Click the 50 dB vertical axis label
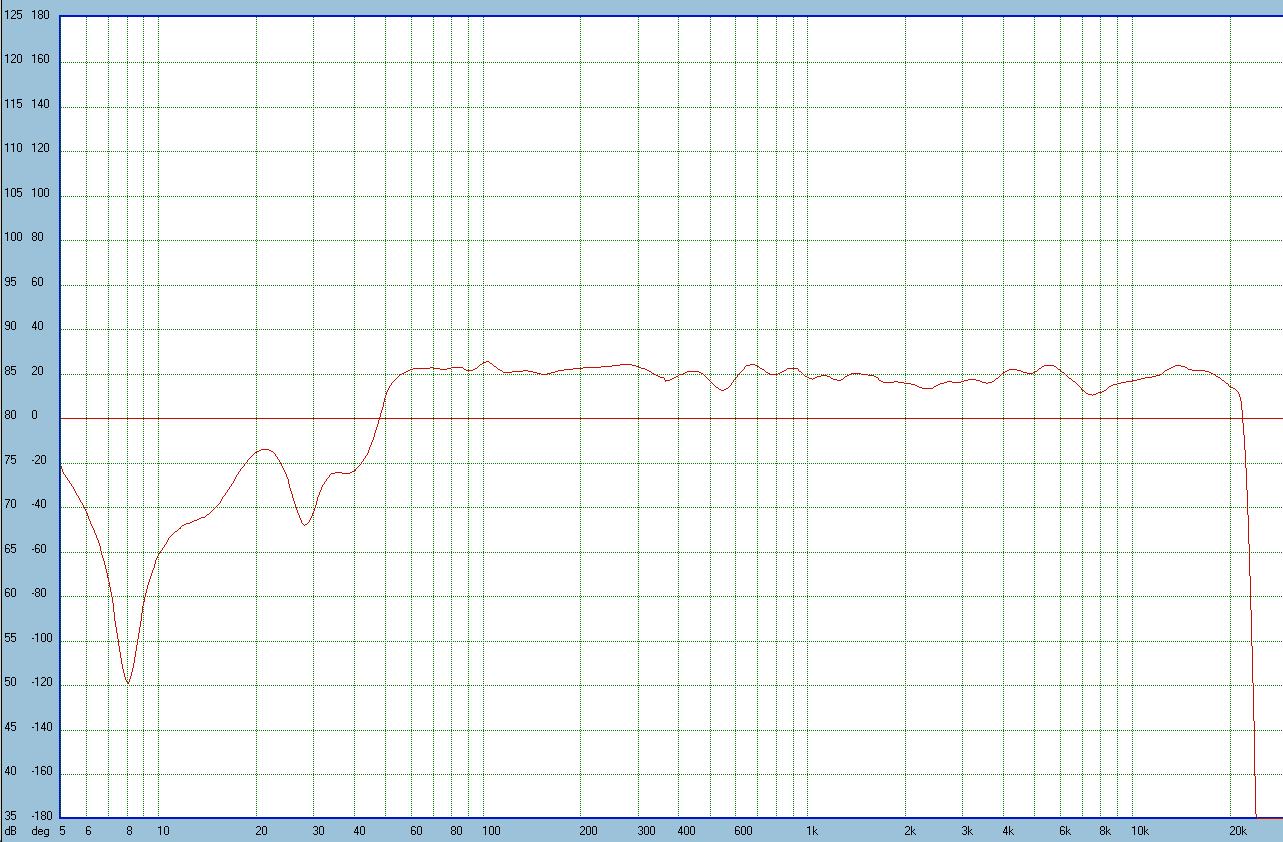 click(11, 683)
